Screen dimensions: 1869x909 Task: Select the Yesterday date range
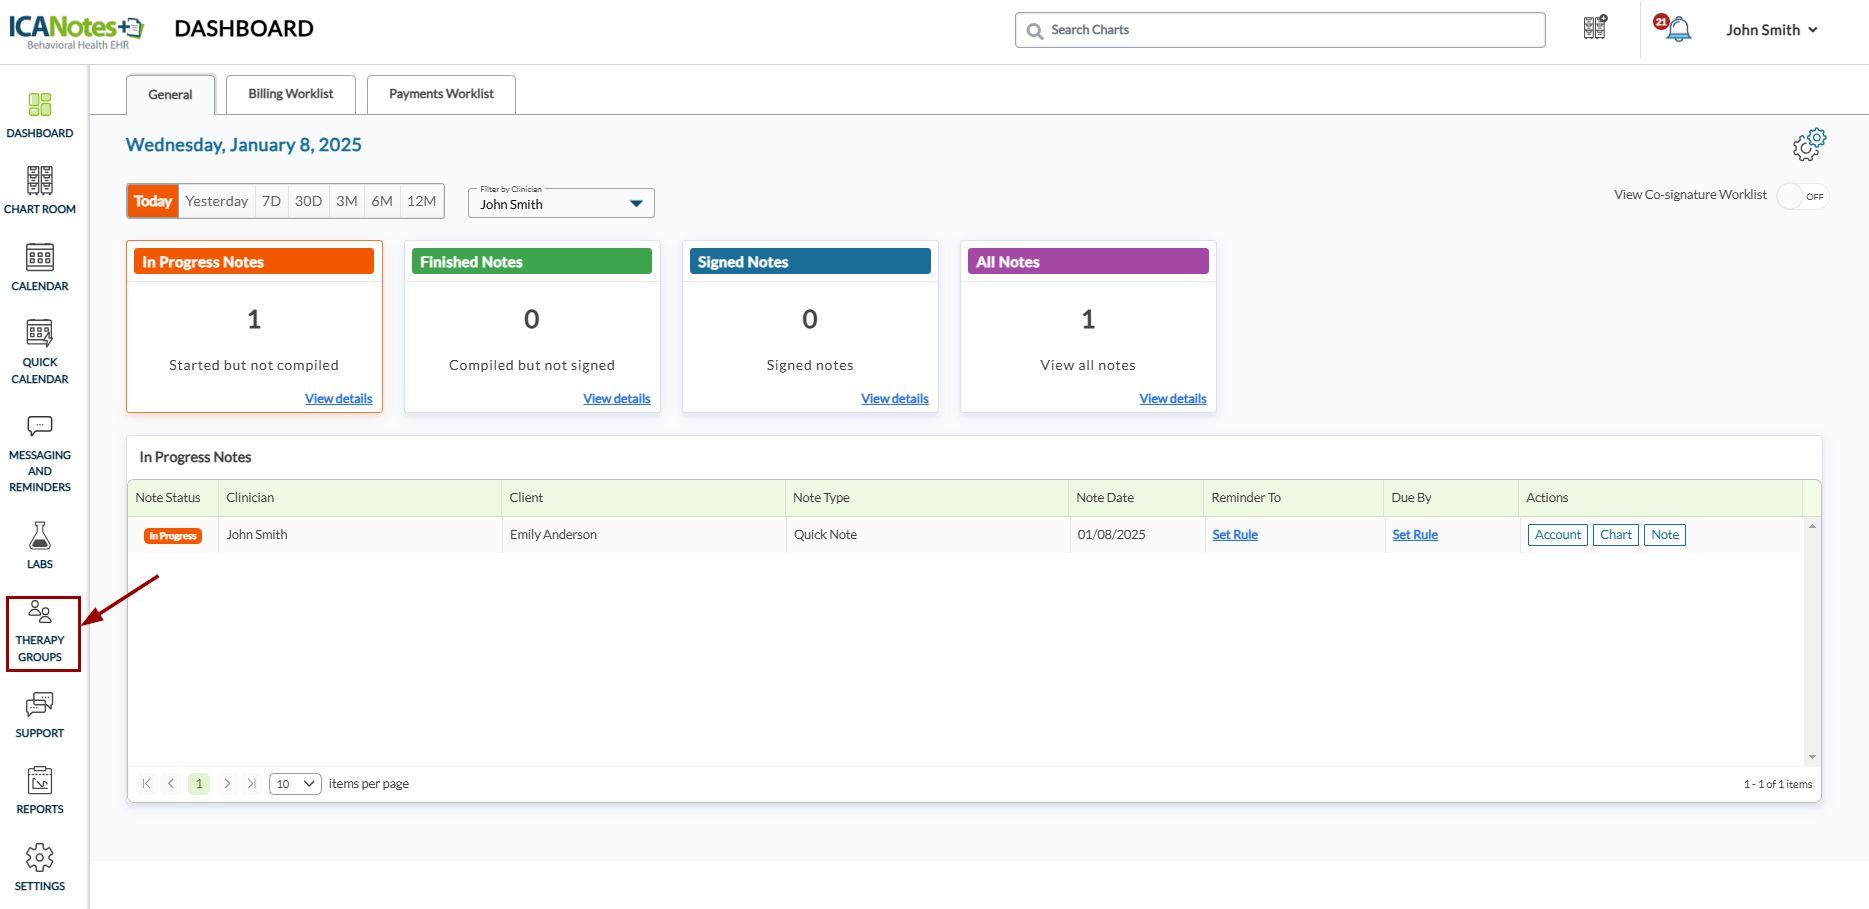tap(216, 201)
